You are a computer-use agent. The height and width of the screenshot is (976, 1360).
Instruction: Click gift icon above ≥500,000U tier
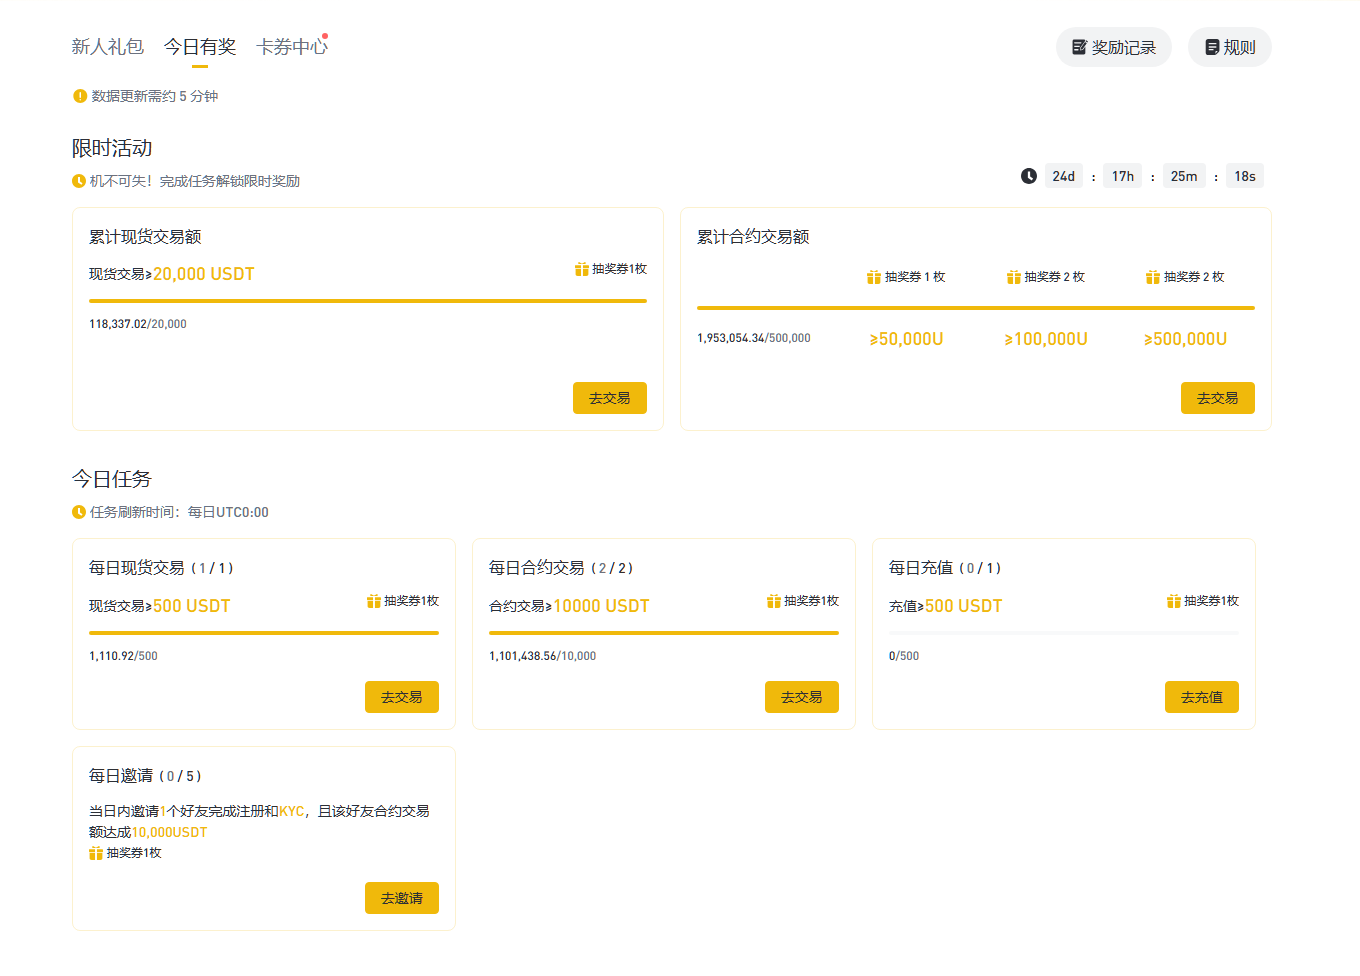pyautogui.click(x=1153, y=277)
